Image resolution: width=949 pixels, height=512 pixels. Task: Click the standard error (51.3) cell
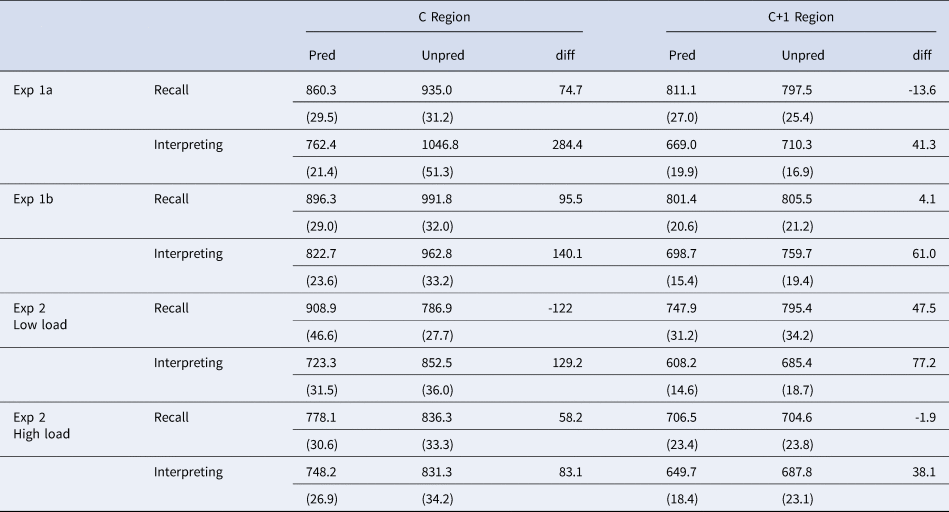[x=441, y=171]
